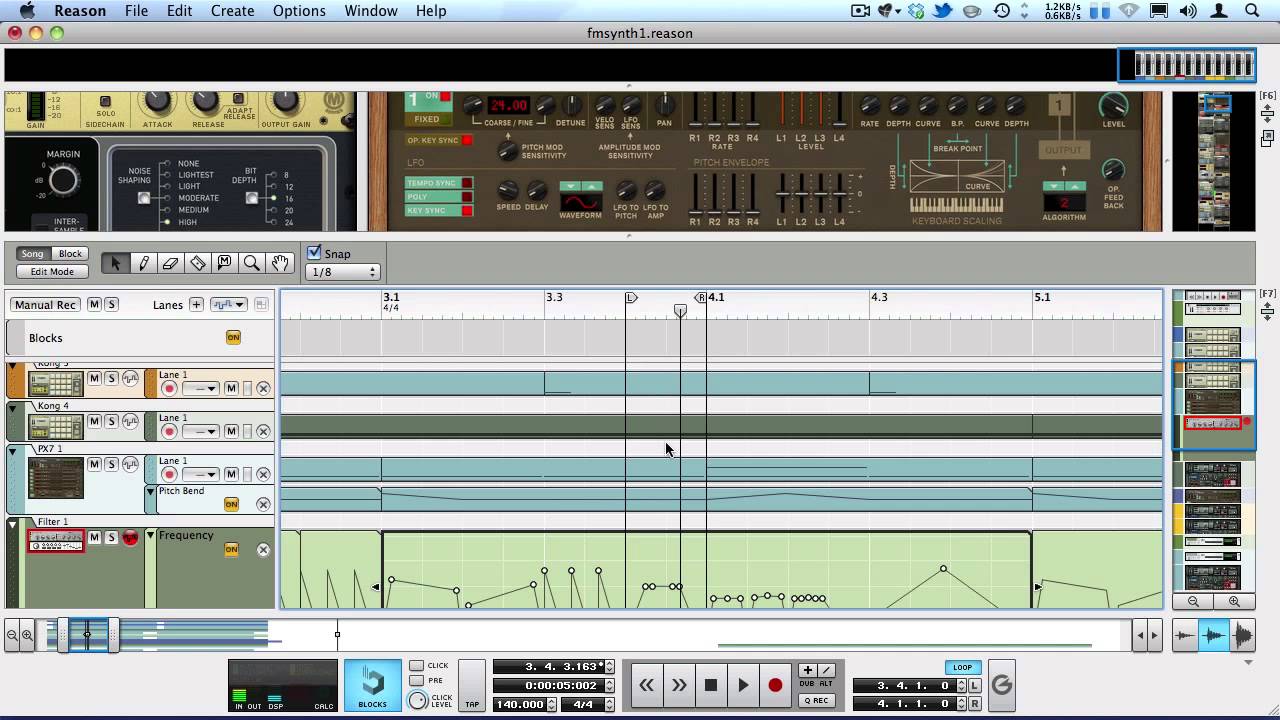Switch to Block view

[70, 254]
